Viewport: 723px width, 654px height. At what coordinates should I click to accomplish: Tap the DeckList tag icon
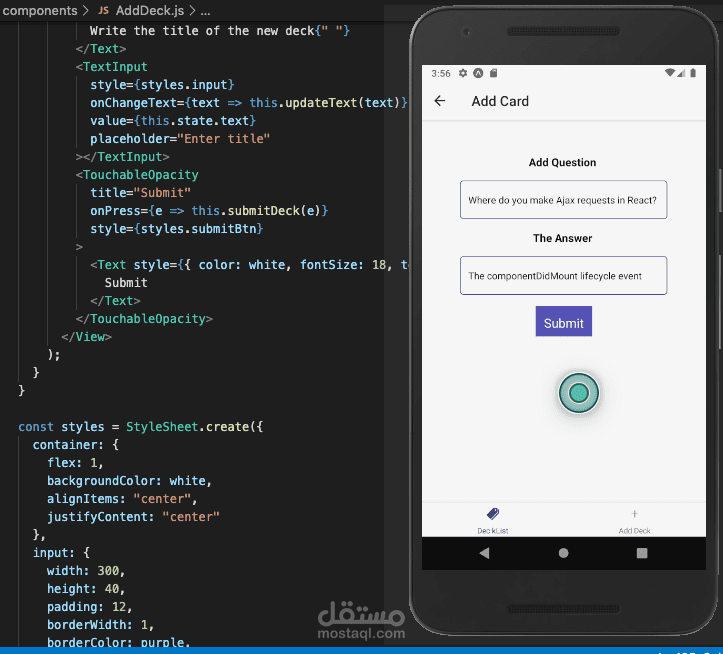(x=493, y=513)
